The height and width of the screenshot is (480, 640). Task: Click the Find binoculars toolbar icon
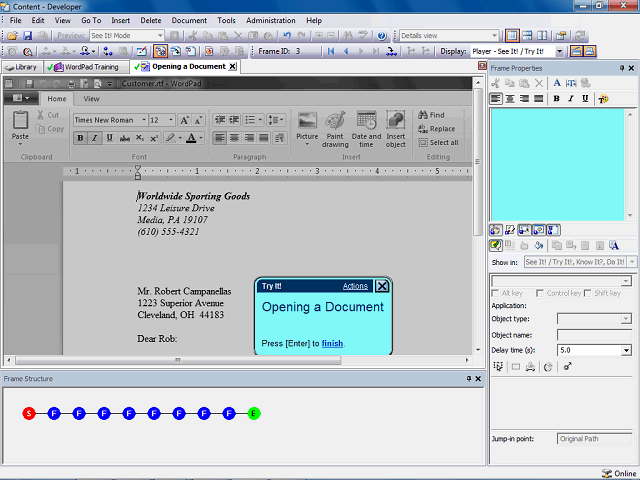pos(348,36)
